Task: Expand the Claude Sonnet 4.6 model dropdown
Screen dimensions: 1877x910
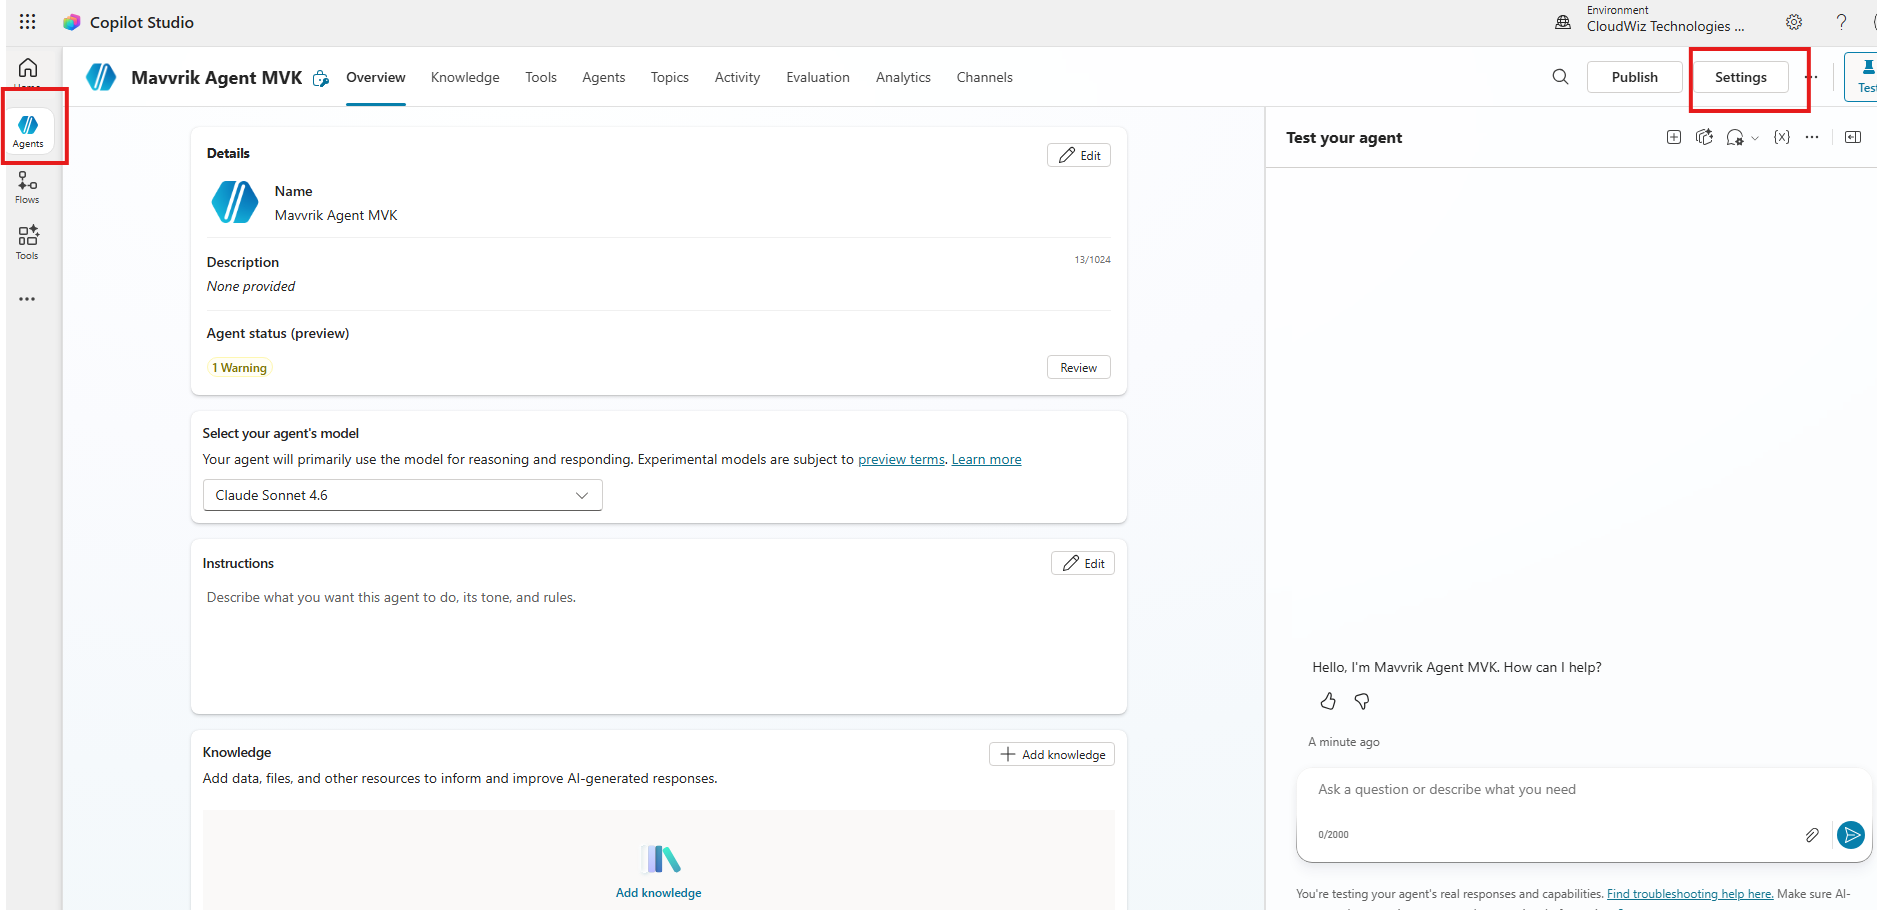Action: pyautogui.click(x=403, y=495)
